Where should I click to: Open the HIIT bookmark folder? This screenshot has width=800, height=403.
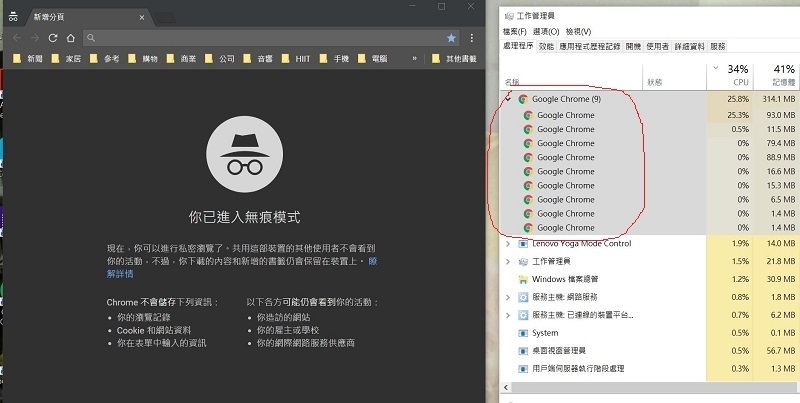[x=296, y=59]
